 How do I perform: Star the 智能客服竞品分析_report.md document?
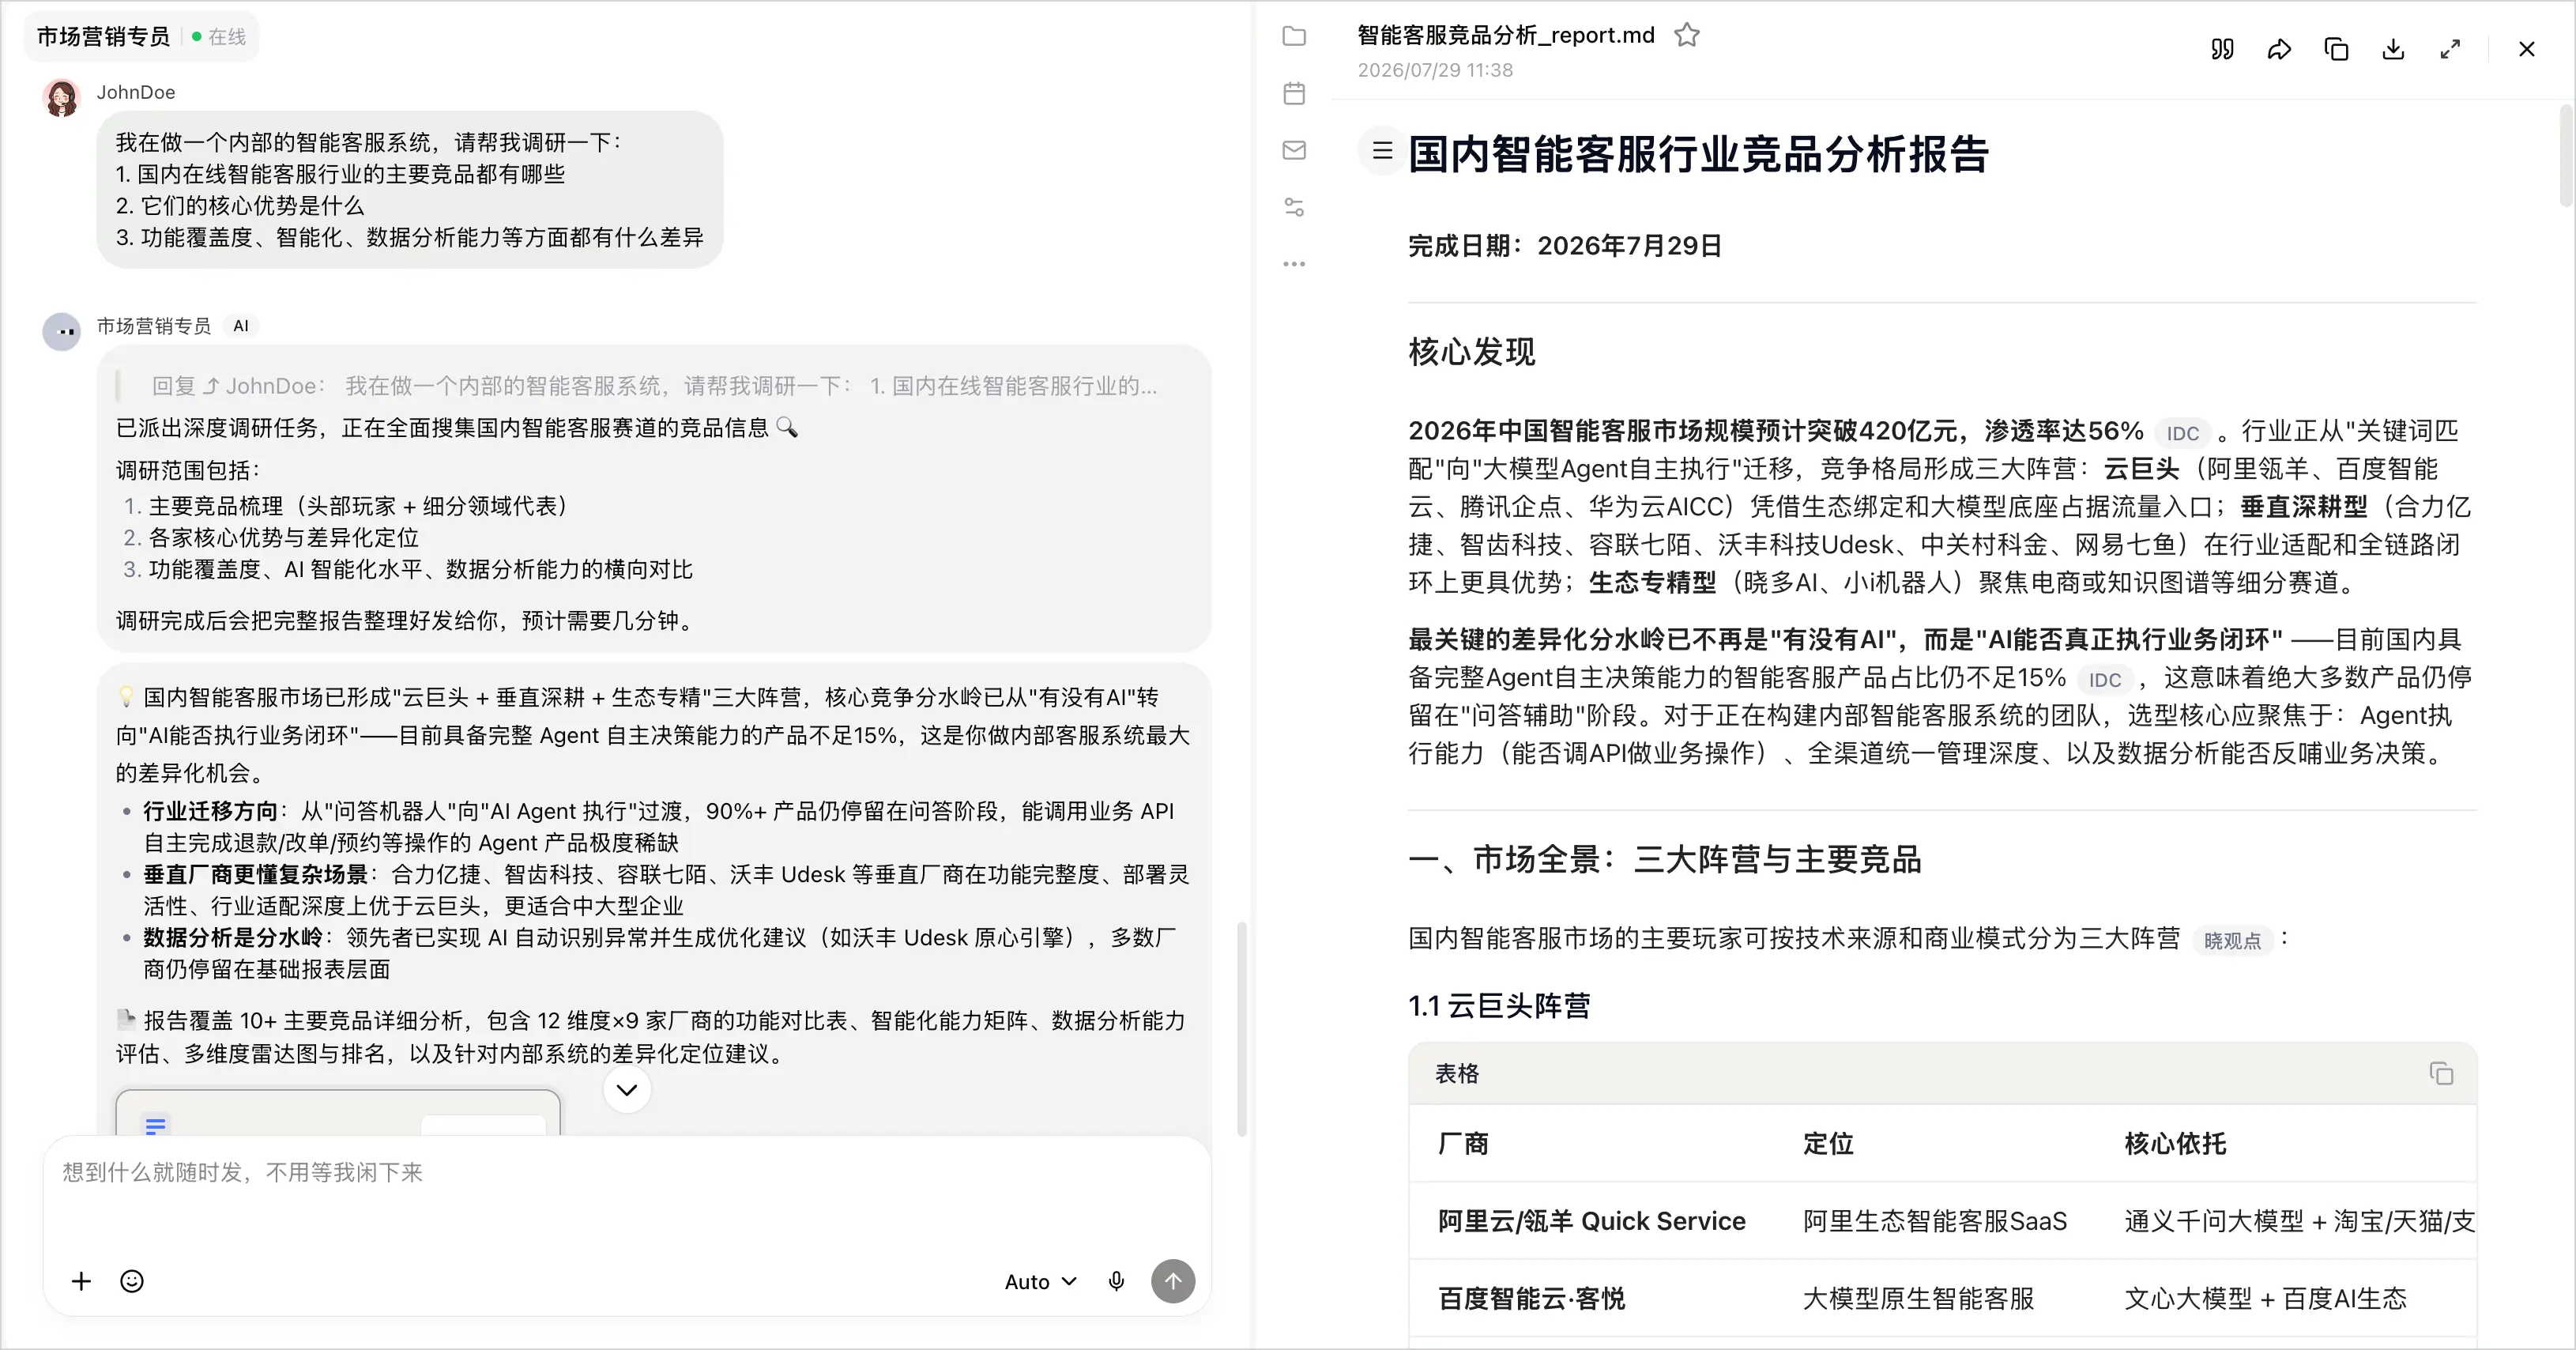pyautogui.click(x=1687, y=35)
